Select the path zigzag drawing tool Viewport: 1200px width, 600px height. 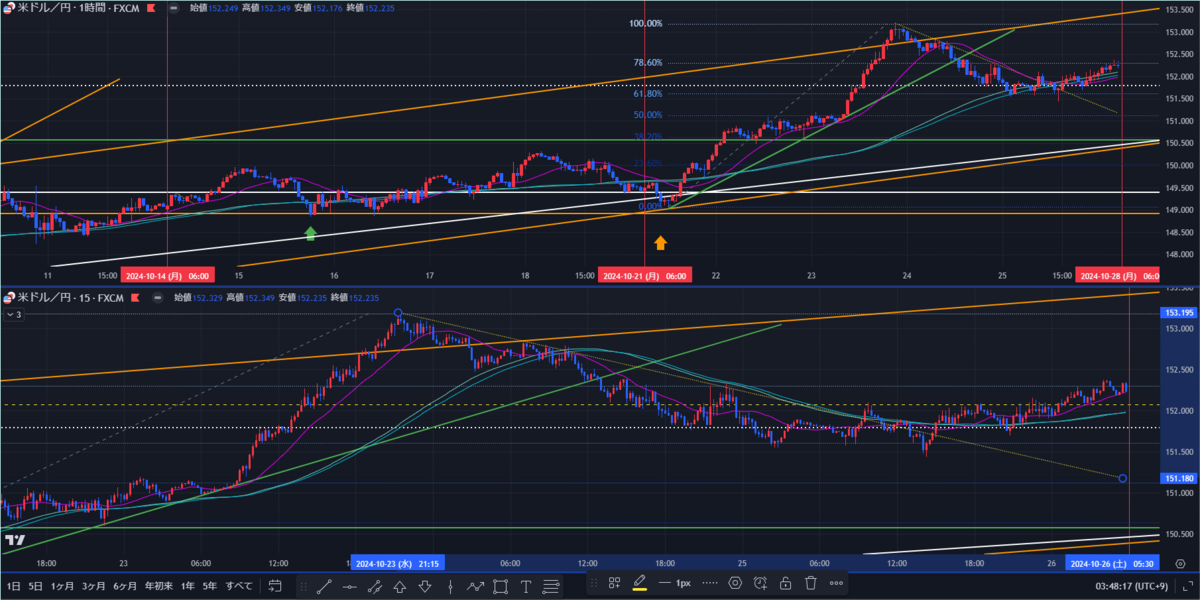[475, 586]
